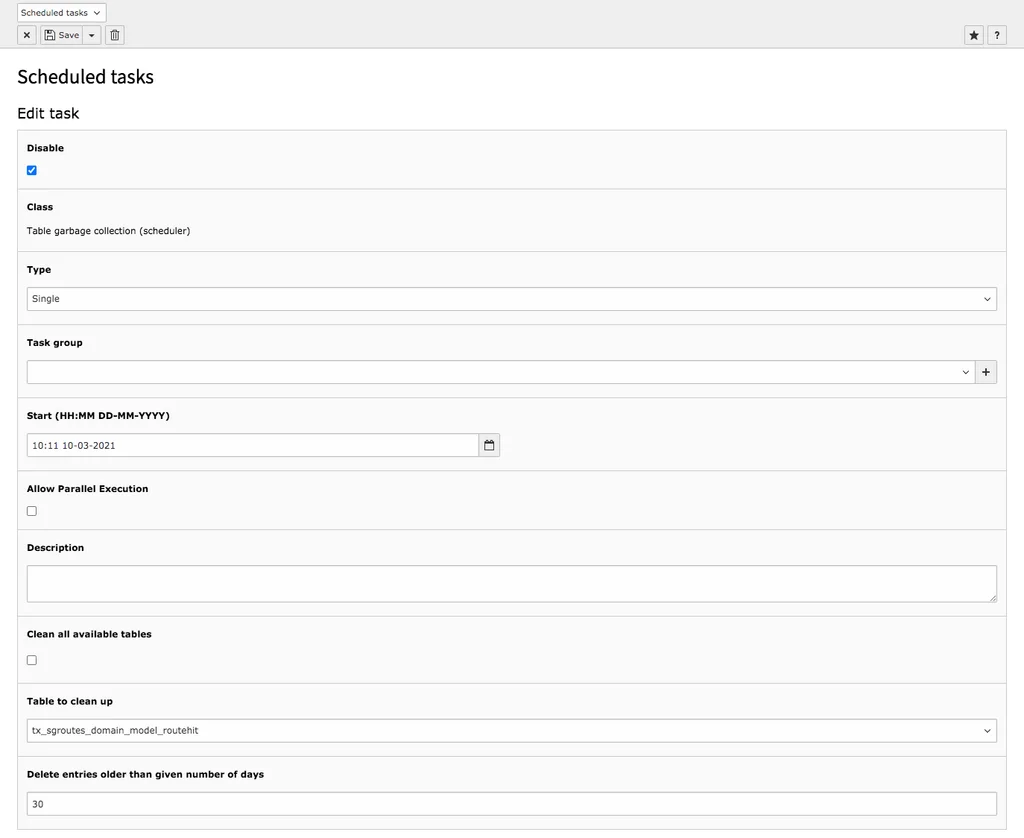Viewport: 1024px width, 838px height.
Task: Enable Allow Parallel Execution
Action: tap(31, 511)
